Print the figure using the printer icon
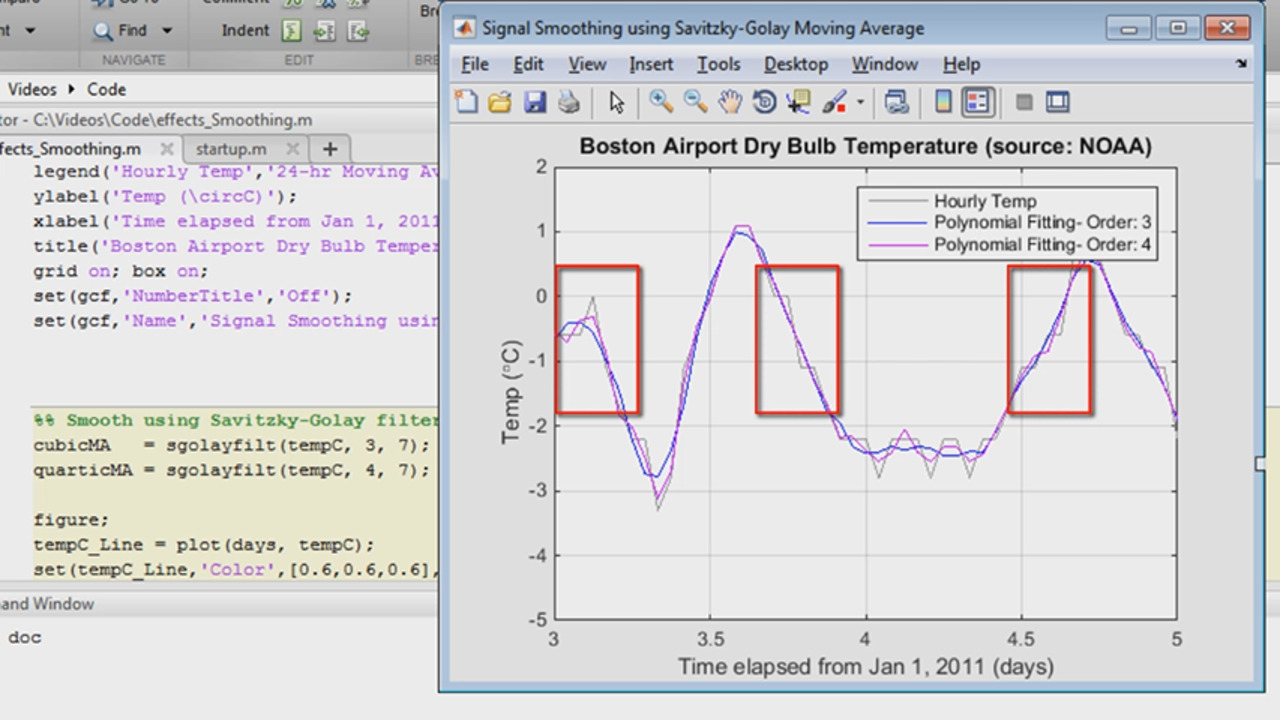 tap(568, 102)
